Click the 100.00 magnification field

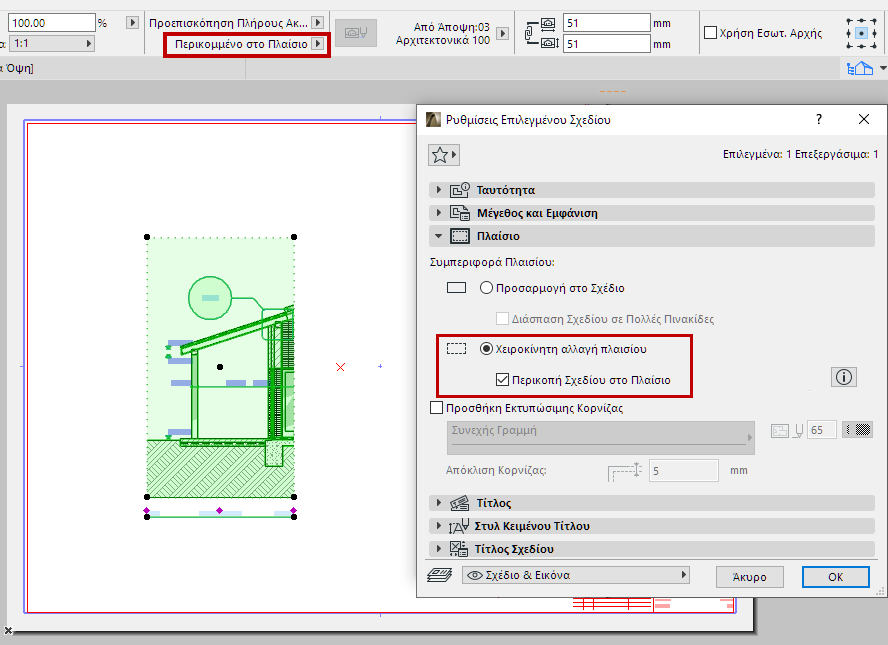[x=52, y=23]
